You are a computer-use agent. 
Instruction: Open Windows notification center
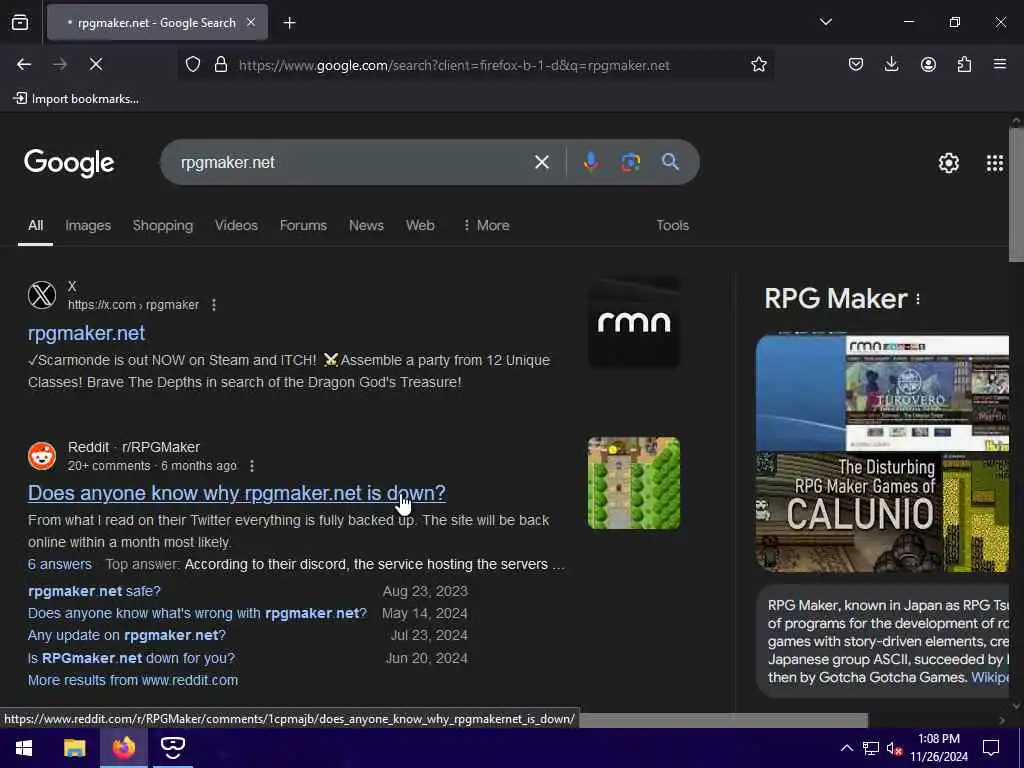pos(991,748)
